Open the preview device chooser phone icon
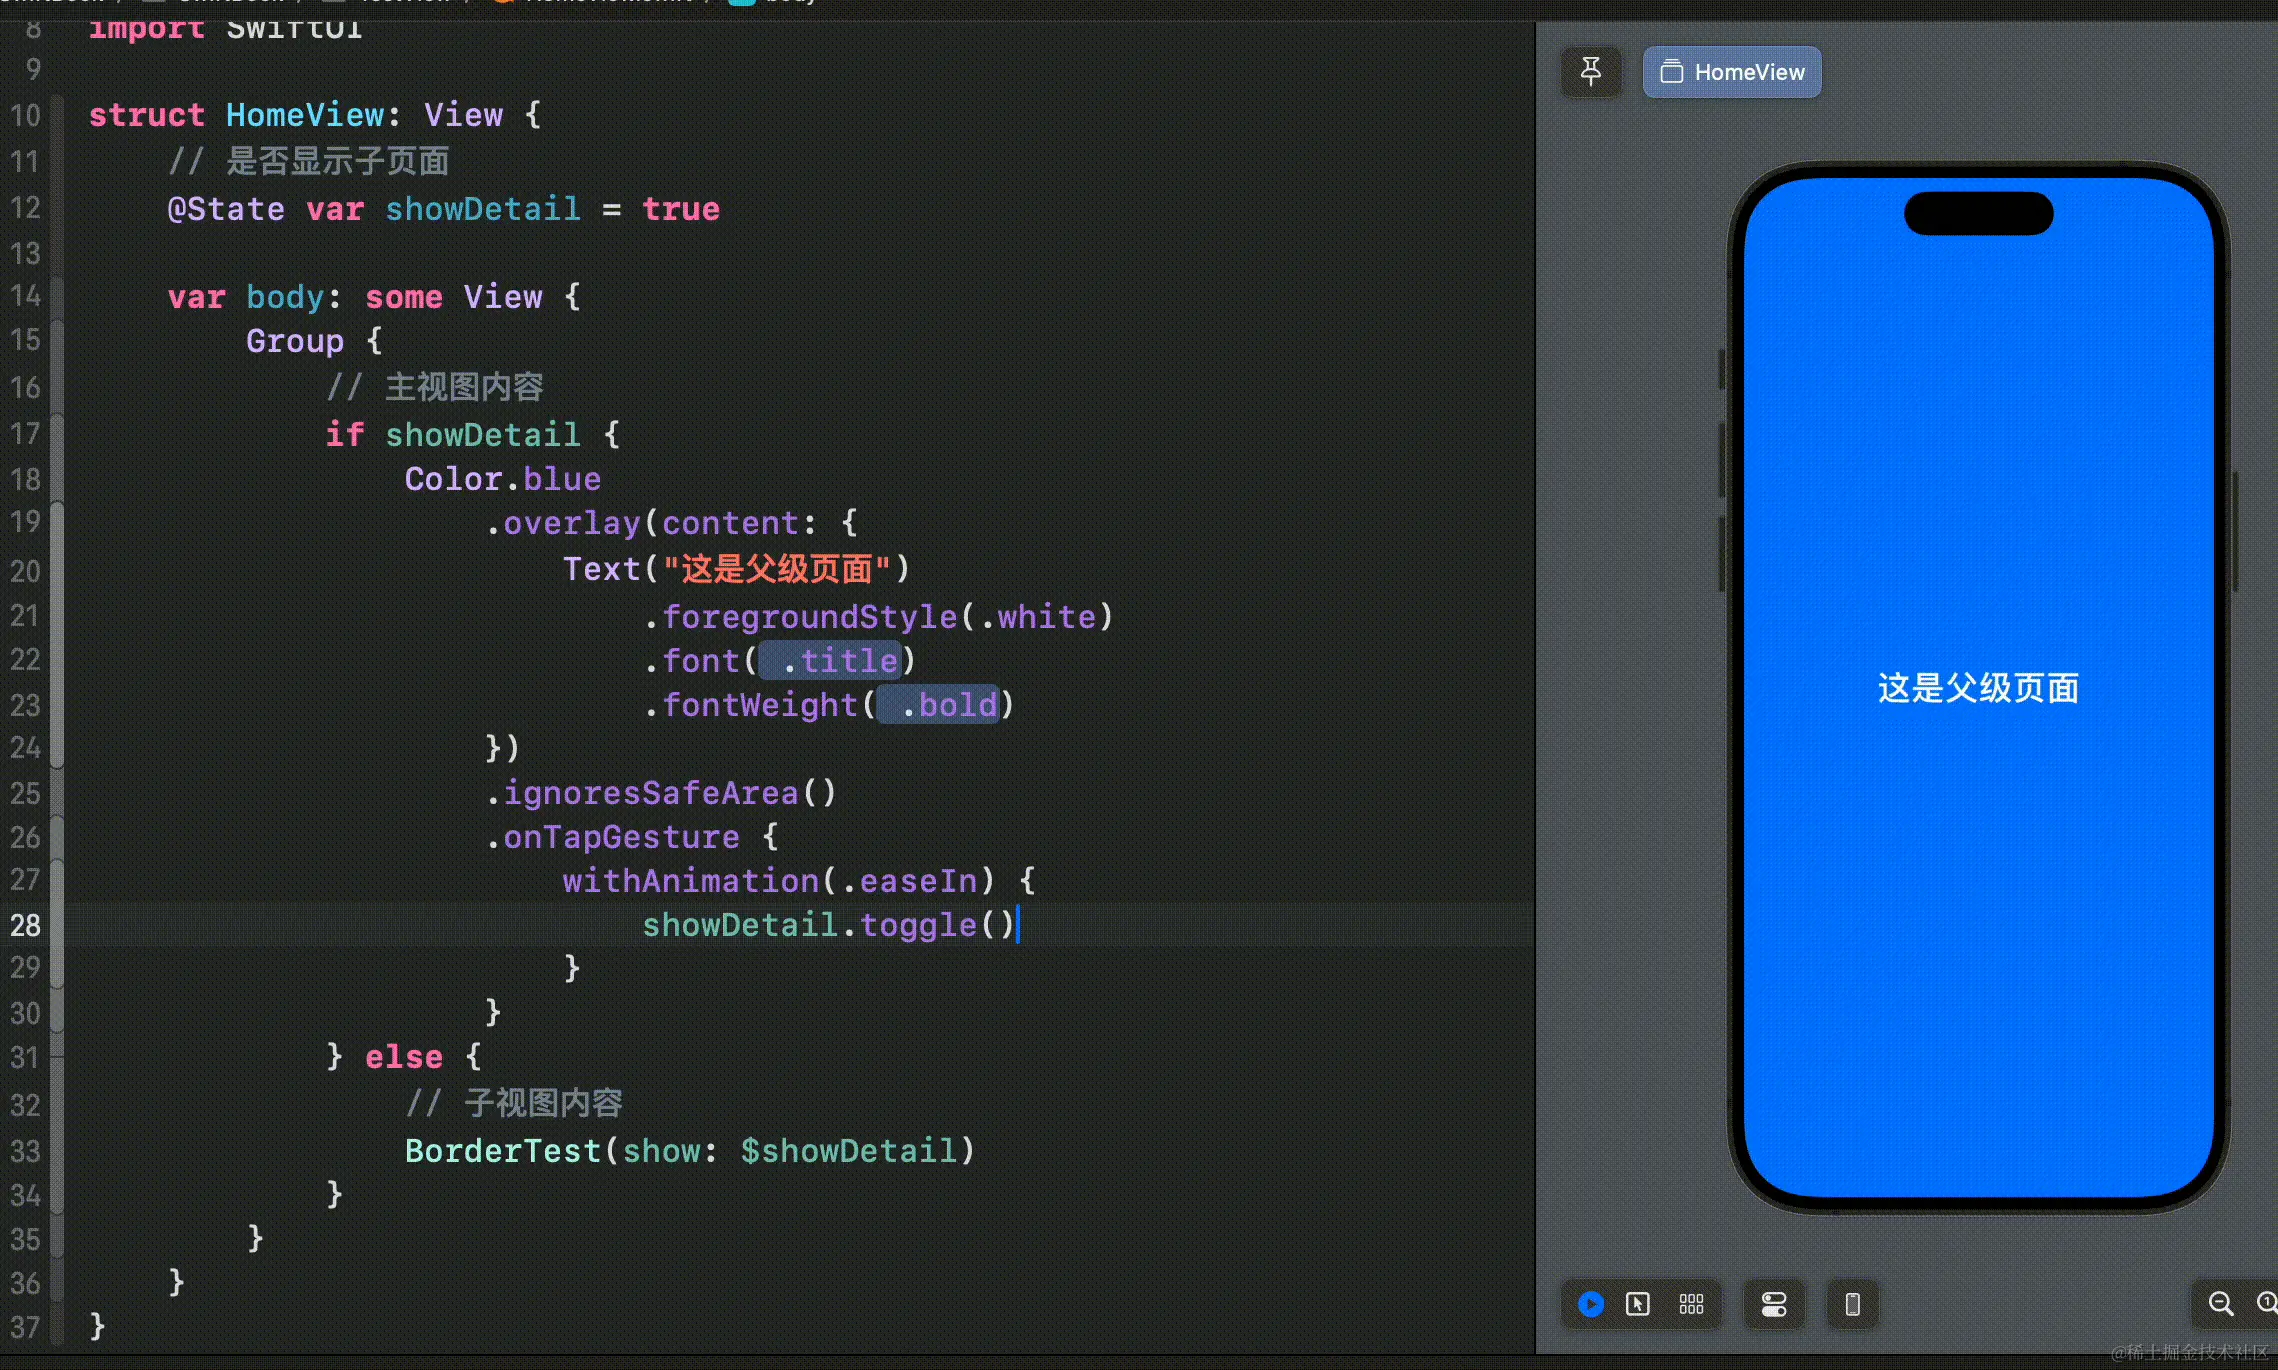 1852,1304
